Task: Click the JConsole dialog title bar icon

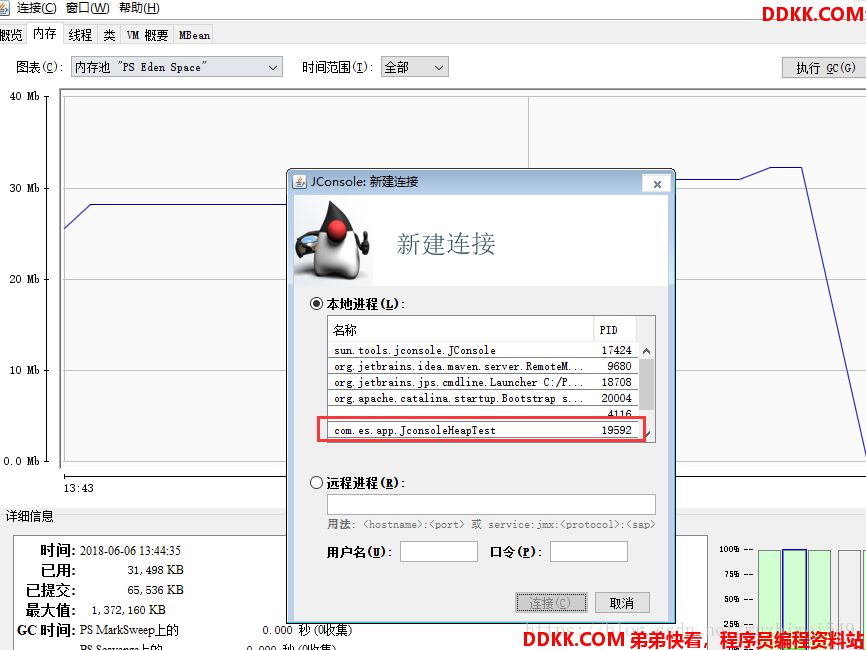Action: pyautogui.click(x=300, y=182)
